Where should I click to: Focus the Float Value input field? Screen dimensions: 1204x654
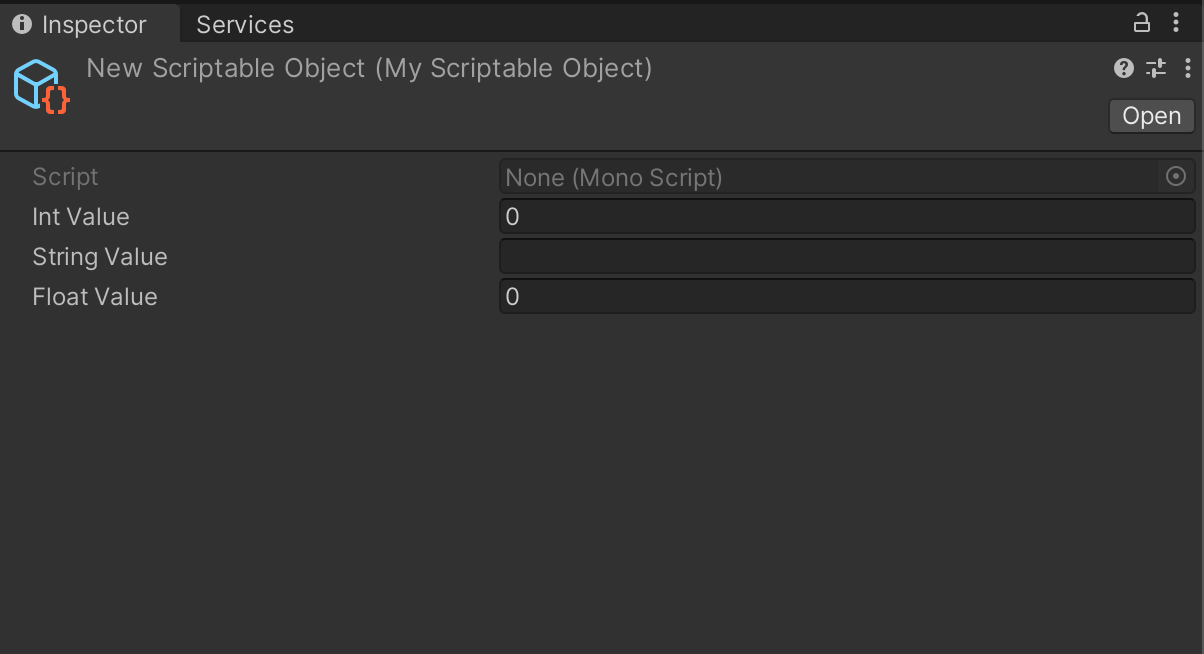pos(847,297)
